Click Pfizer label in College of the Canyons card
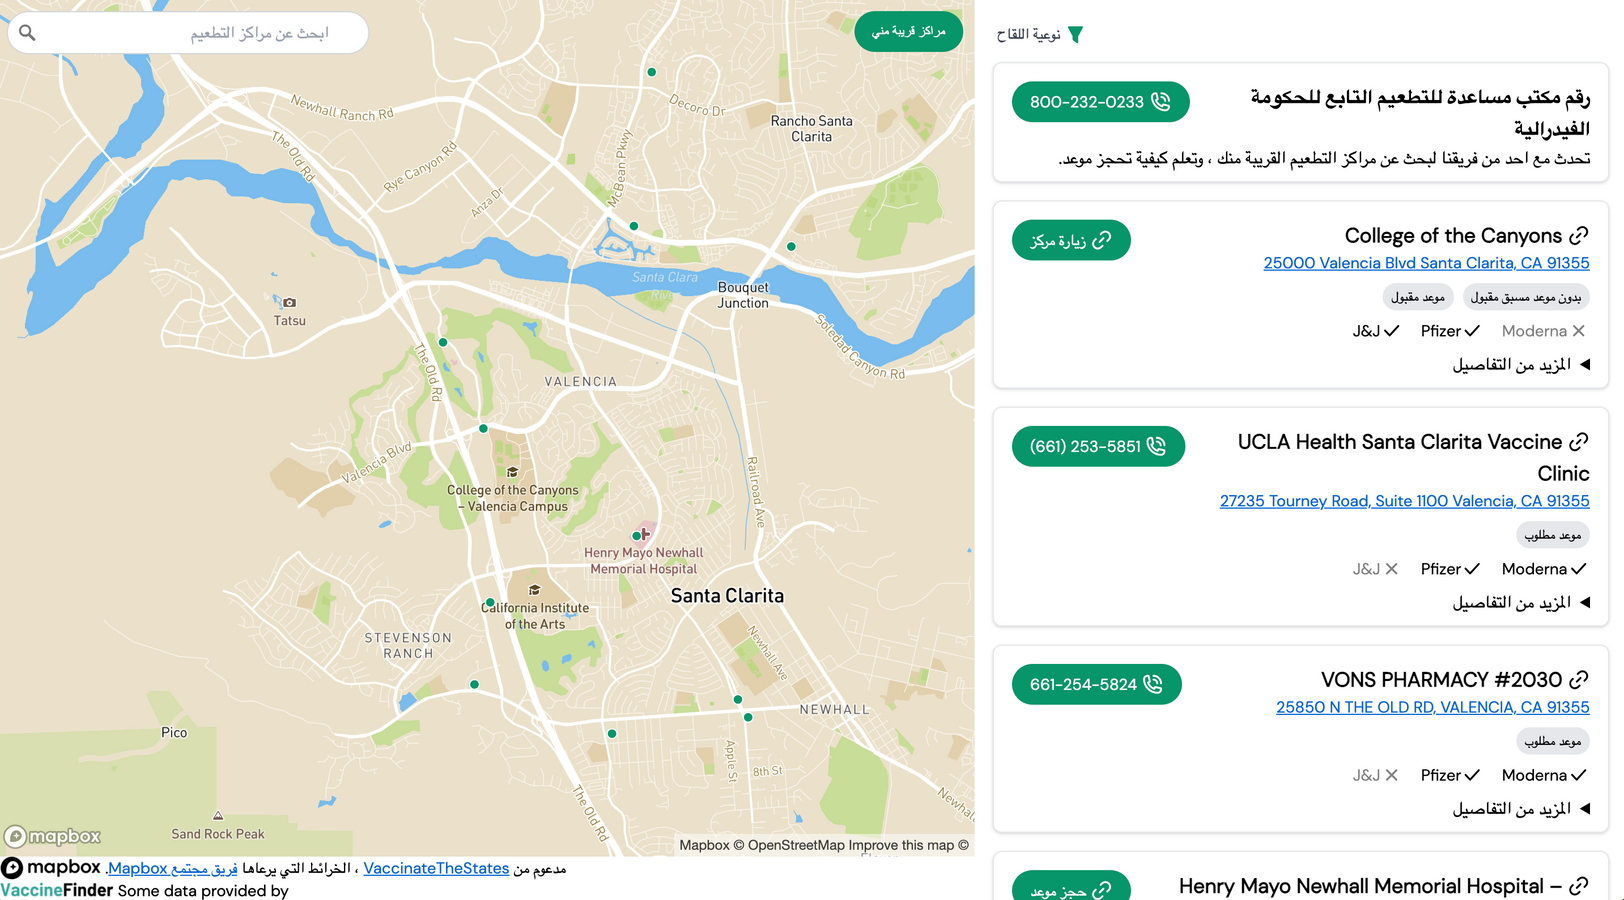Screen dimensions: 1624x900 pyautogui.click(x=1440, y=331)
